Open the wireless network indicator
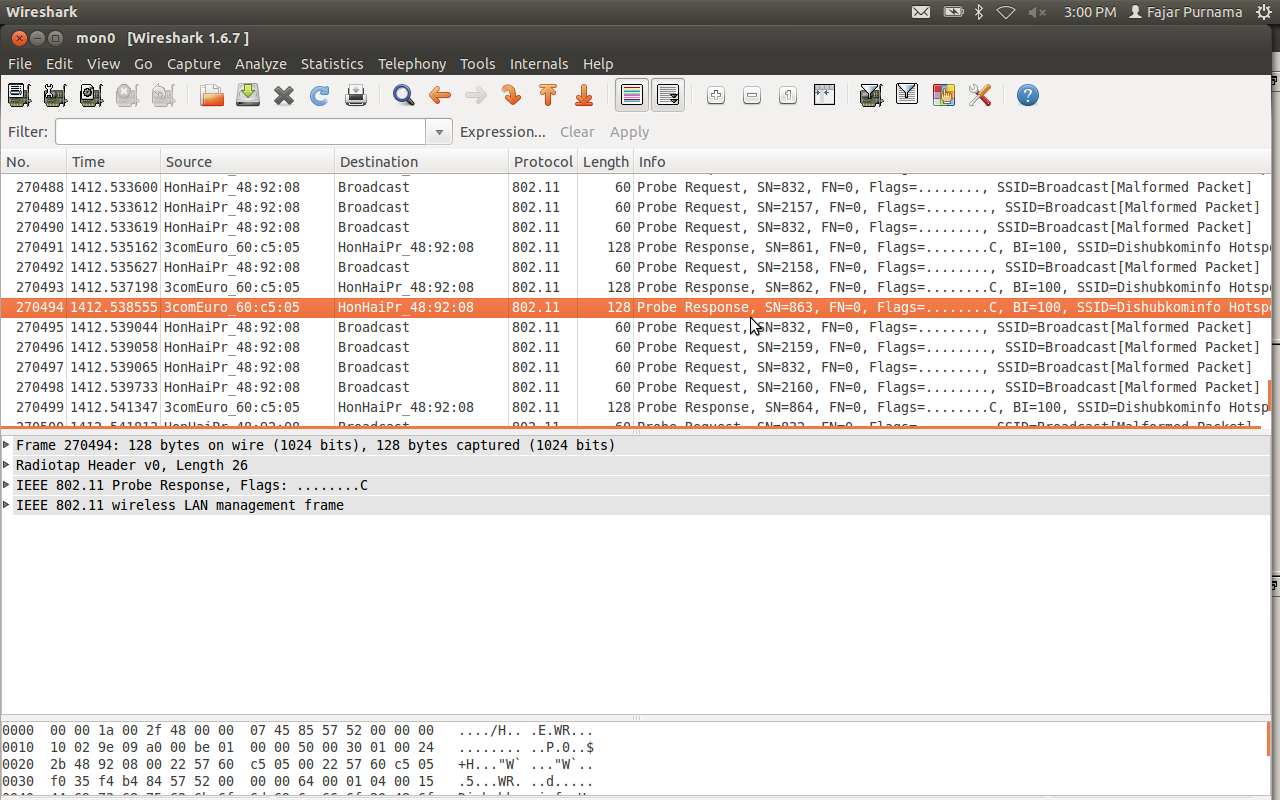Screen dimensions: 1280x800 pyautogui.click(x=1006, y=12)
